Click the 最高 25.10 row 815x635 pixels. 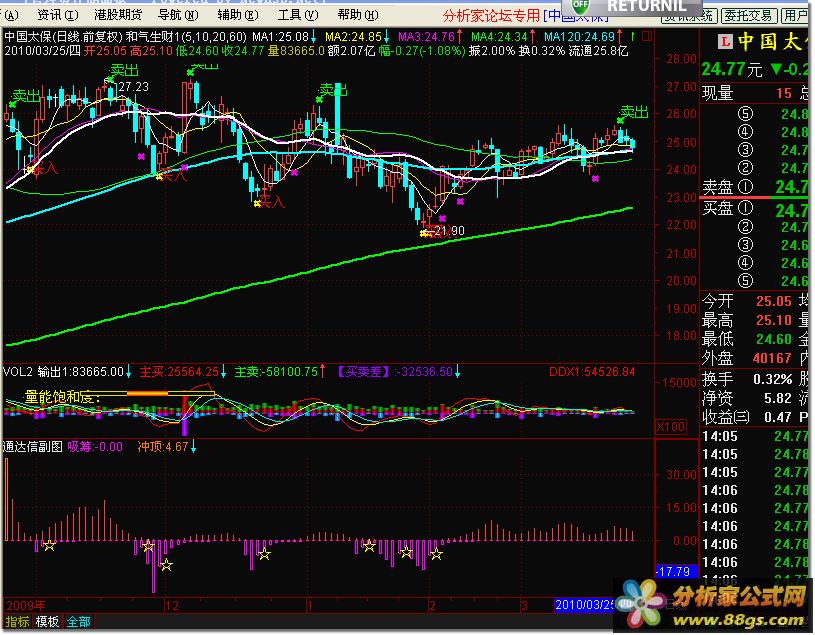747,320
